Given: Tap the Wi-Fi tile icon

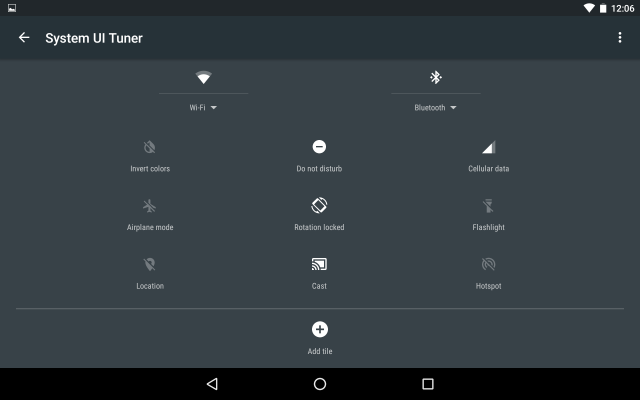Looking at the screenshot, I should 203,77.
